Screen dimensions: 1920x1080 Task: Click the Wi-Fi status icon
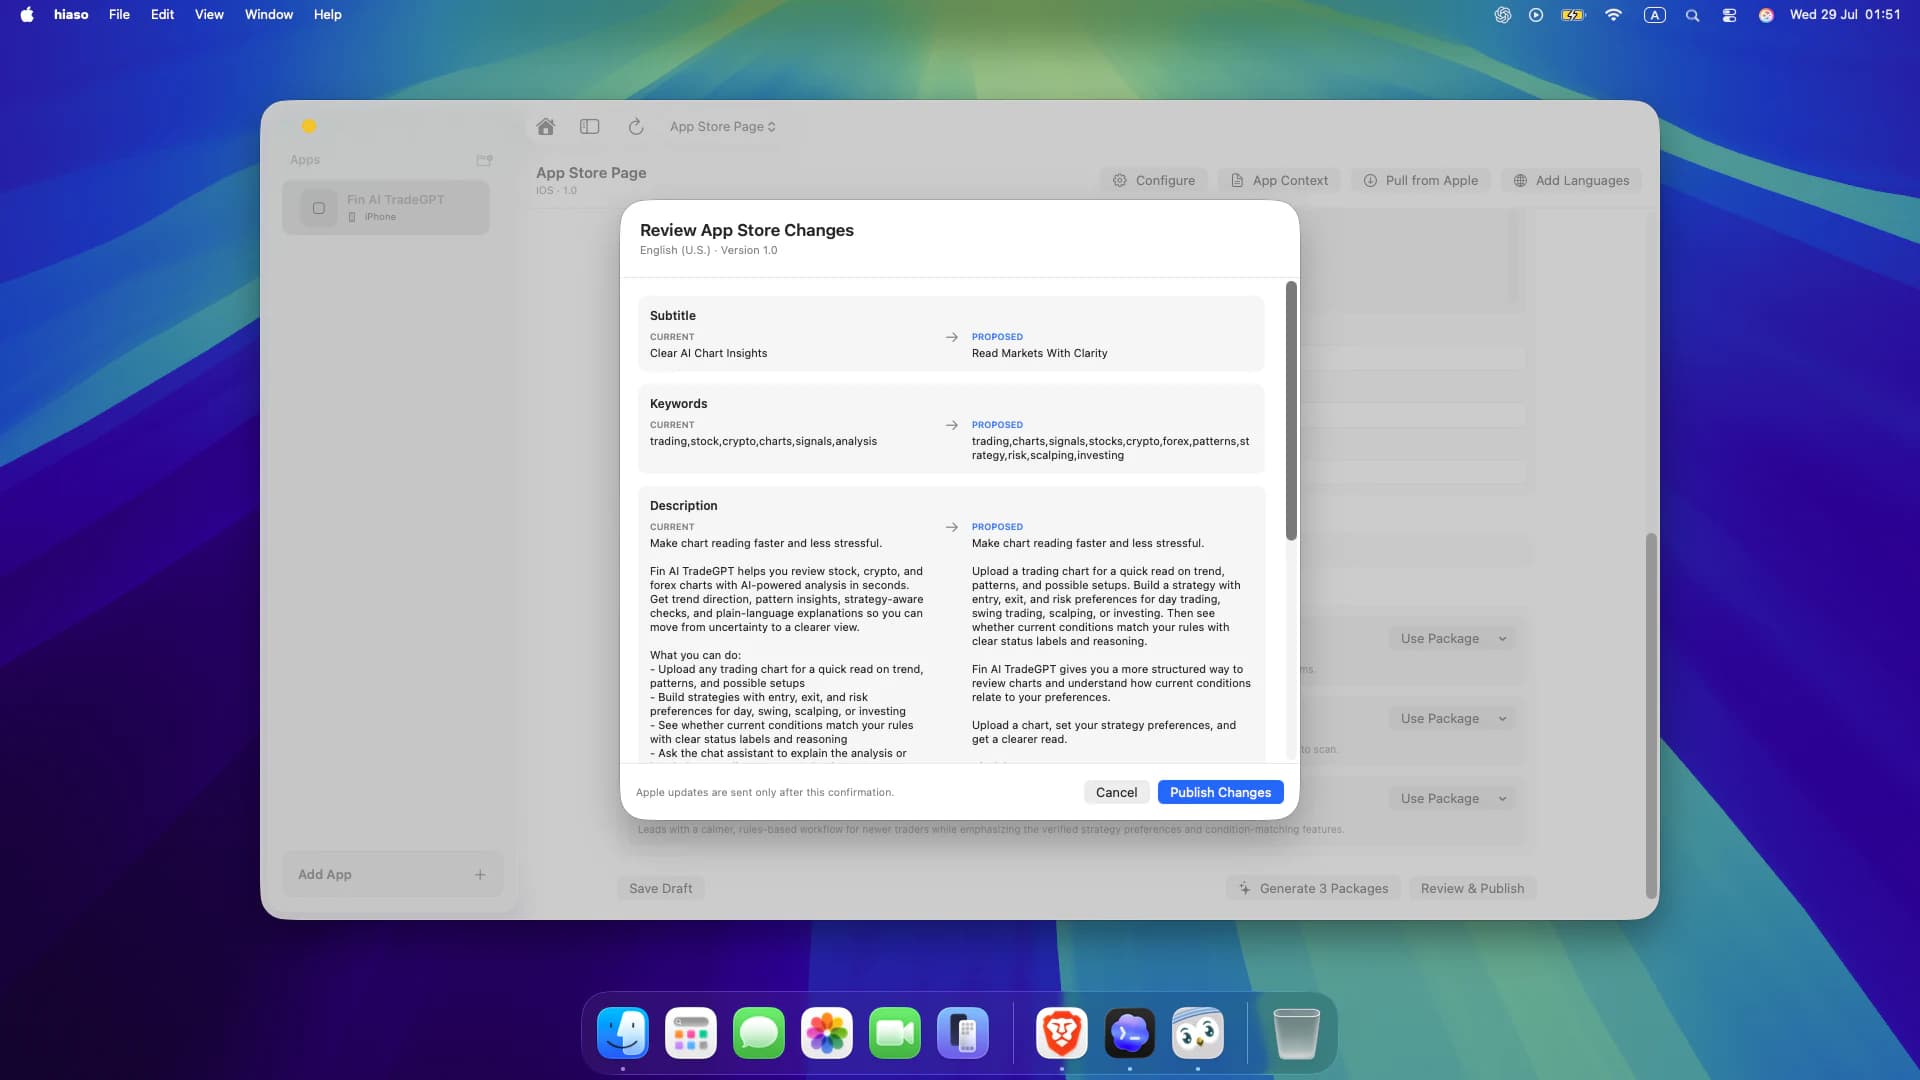tap(1613, 15)
